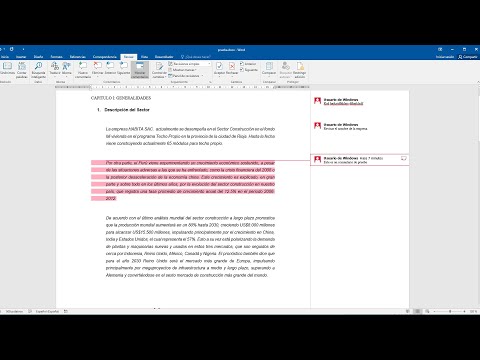
Task: Open ribbon display options icon
Action: pyautogui.click(x=440, y=49)
